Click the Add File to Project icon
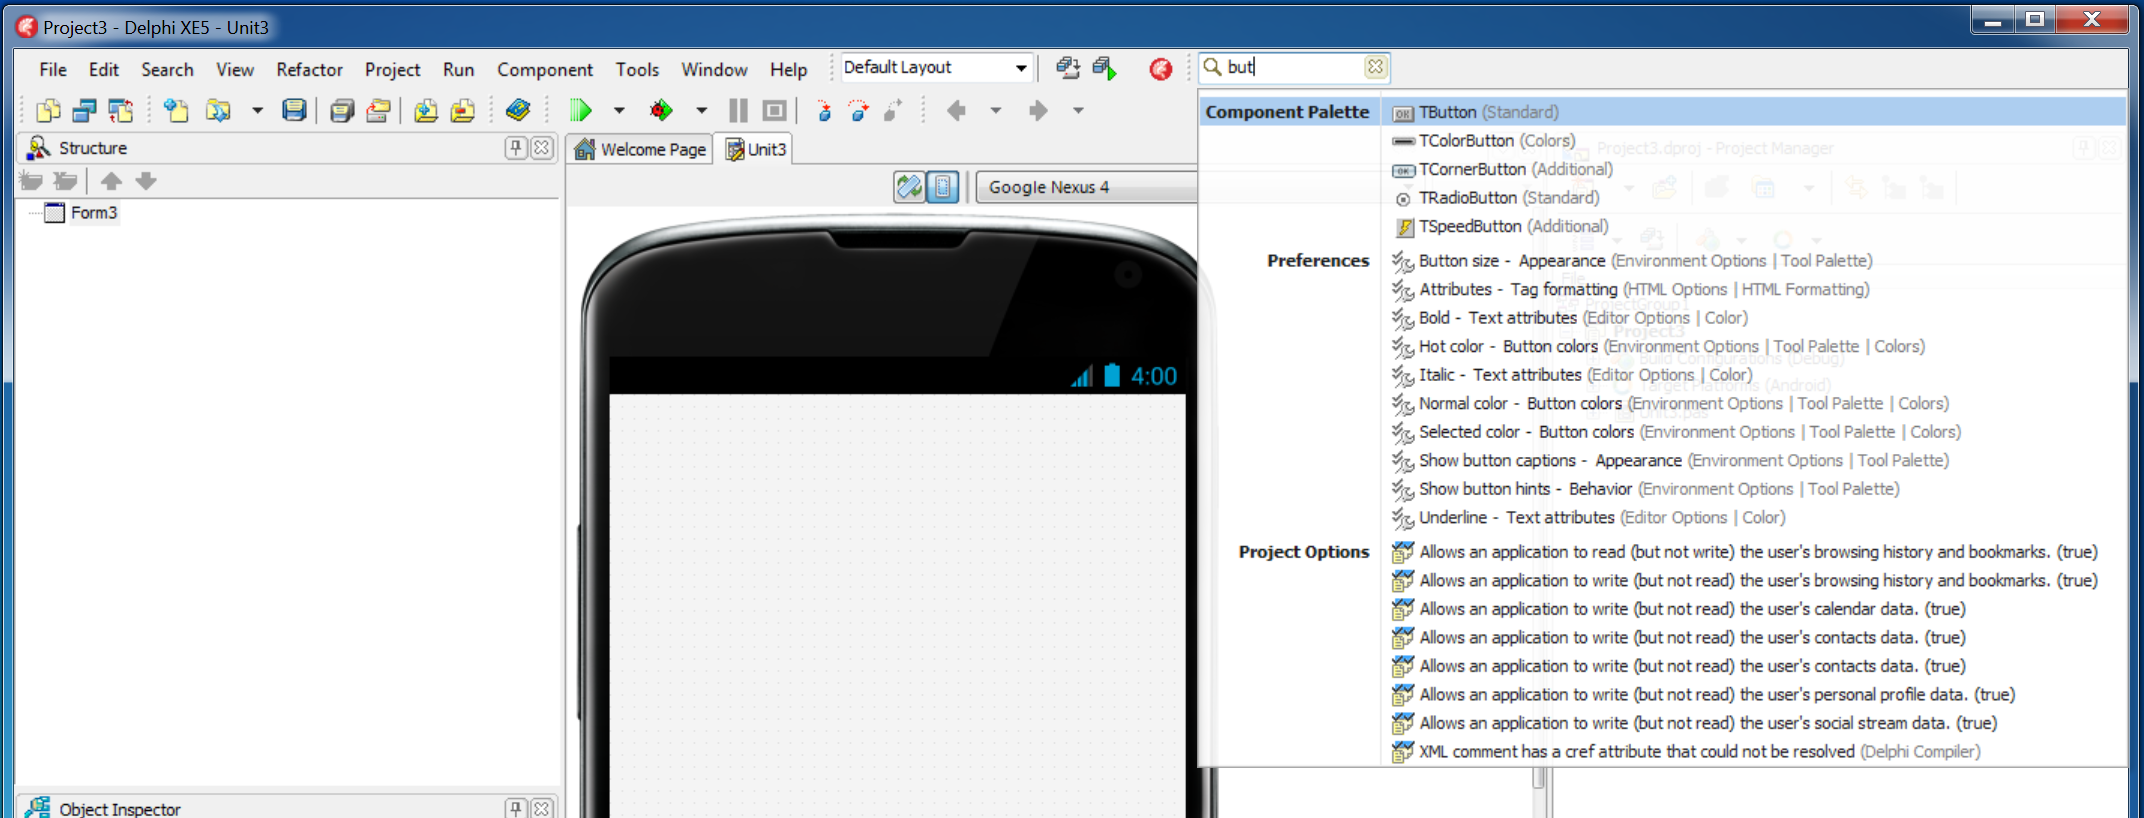The height and width of the screenshot is (818, 2144). [x=426, y=111]
